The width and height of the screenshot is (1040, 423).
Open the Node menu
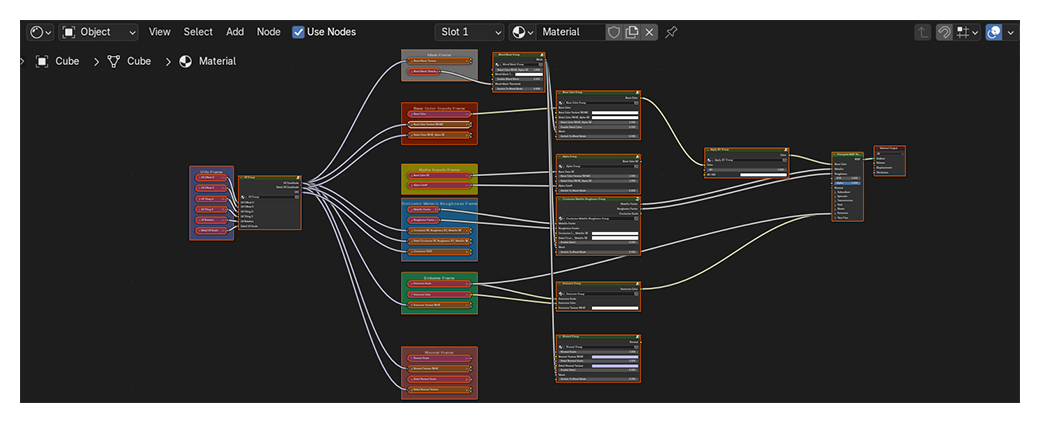click(x=268, y=32)
